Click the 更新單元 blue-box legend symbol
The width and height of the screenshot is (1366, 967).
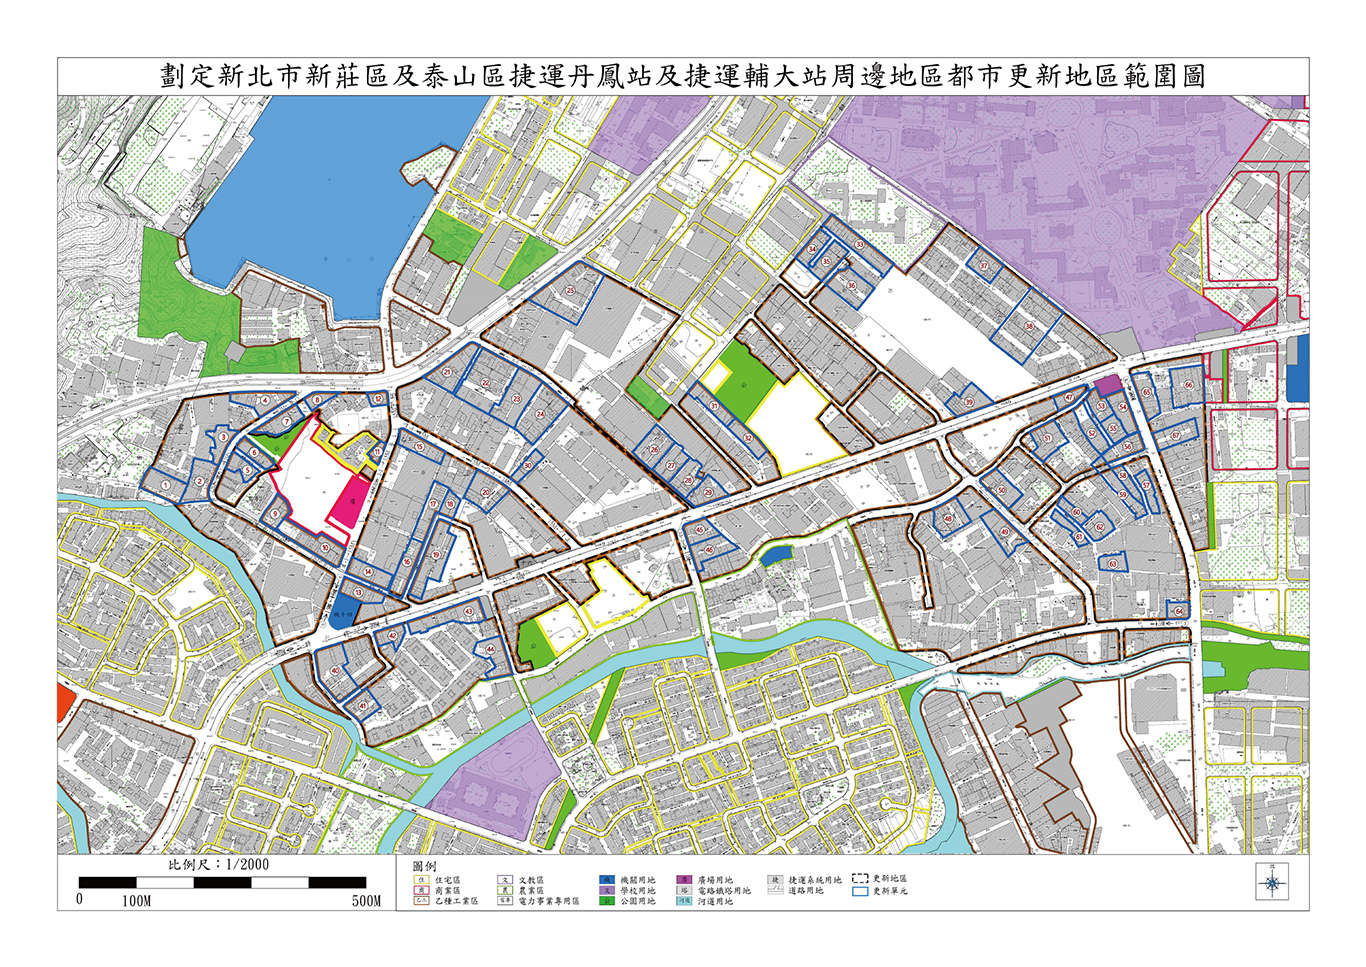click(x=860, y=890)
